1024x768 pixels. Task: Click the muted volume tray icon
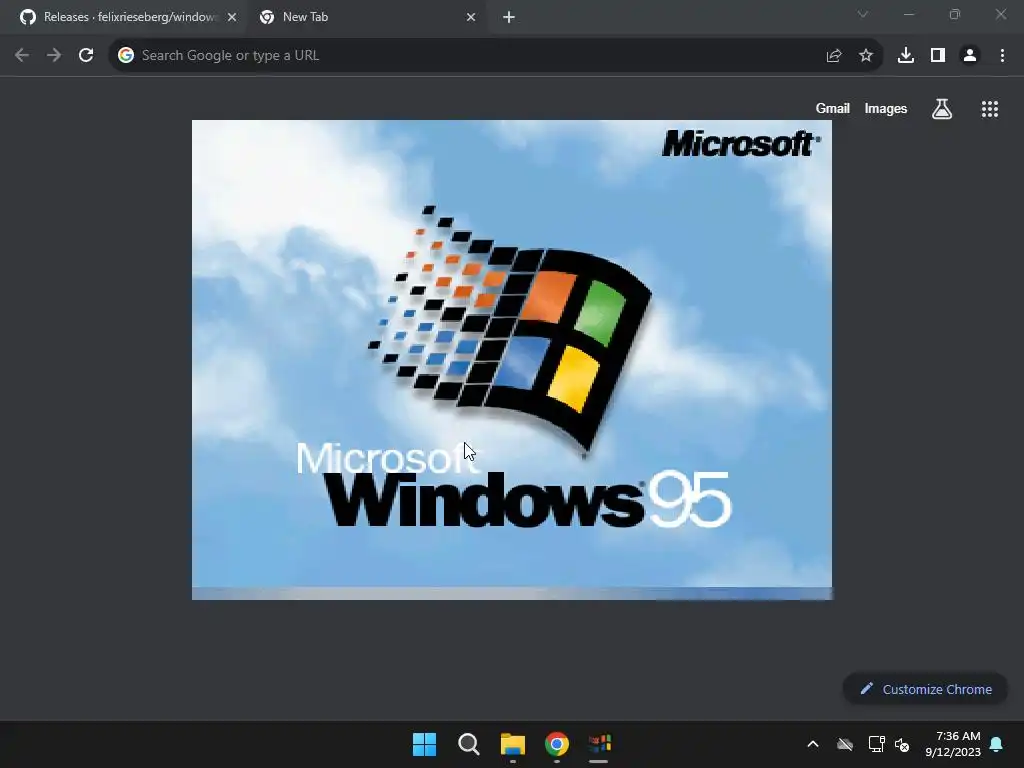(902, 744)
